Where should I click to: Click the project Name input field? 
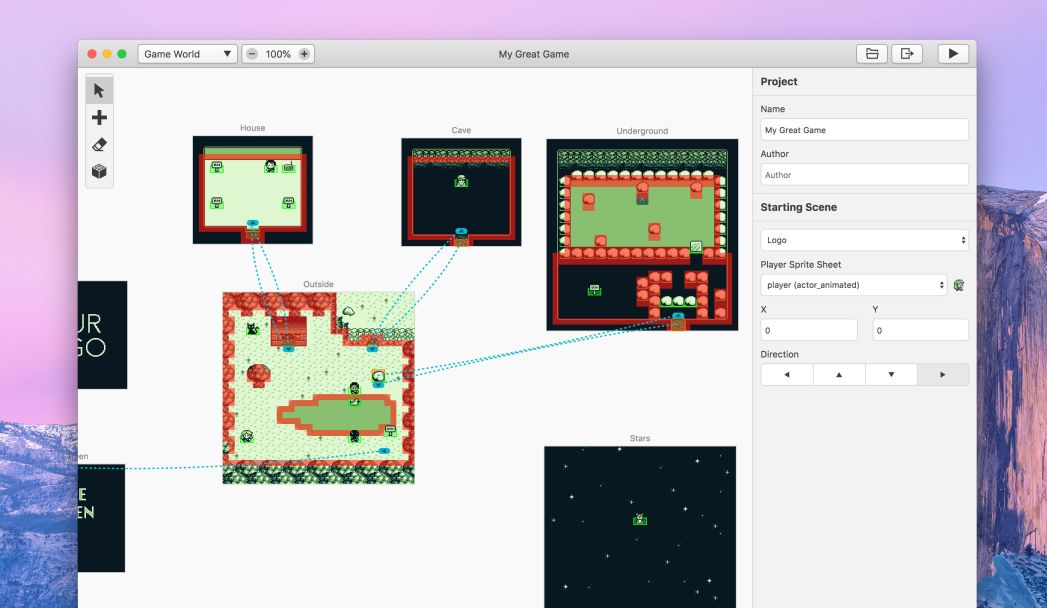tap(864, 130)
